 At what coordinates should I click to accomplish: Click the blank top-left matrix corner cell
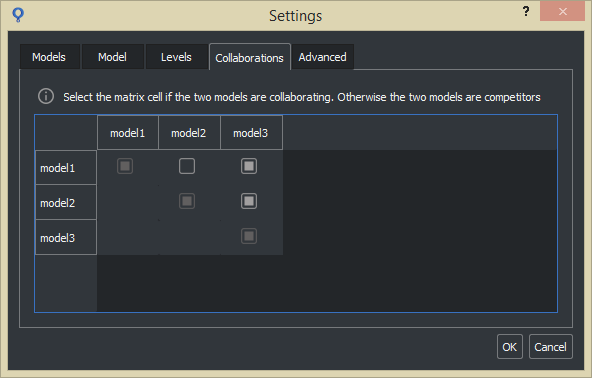coord(66,133)
